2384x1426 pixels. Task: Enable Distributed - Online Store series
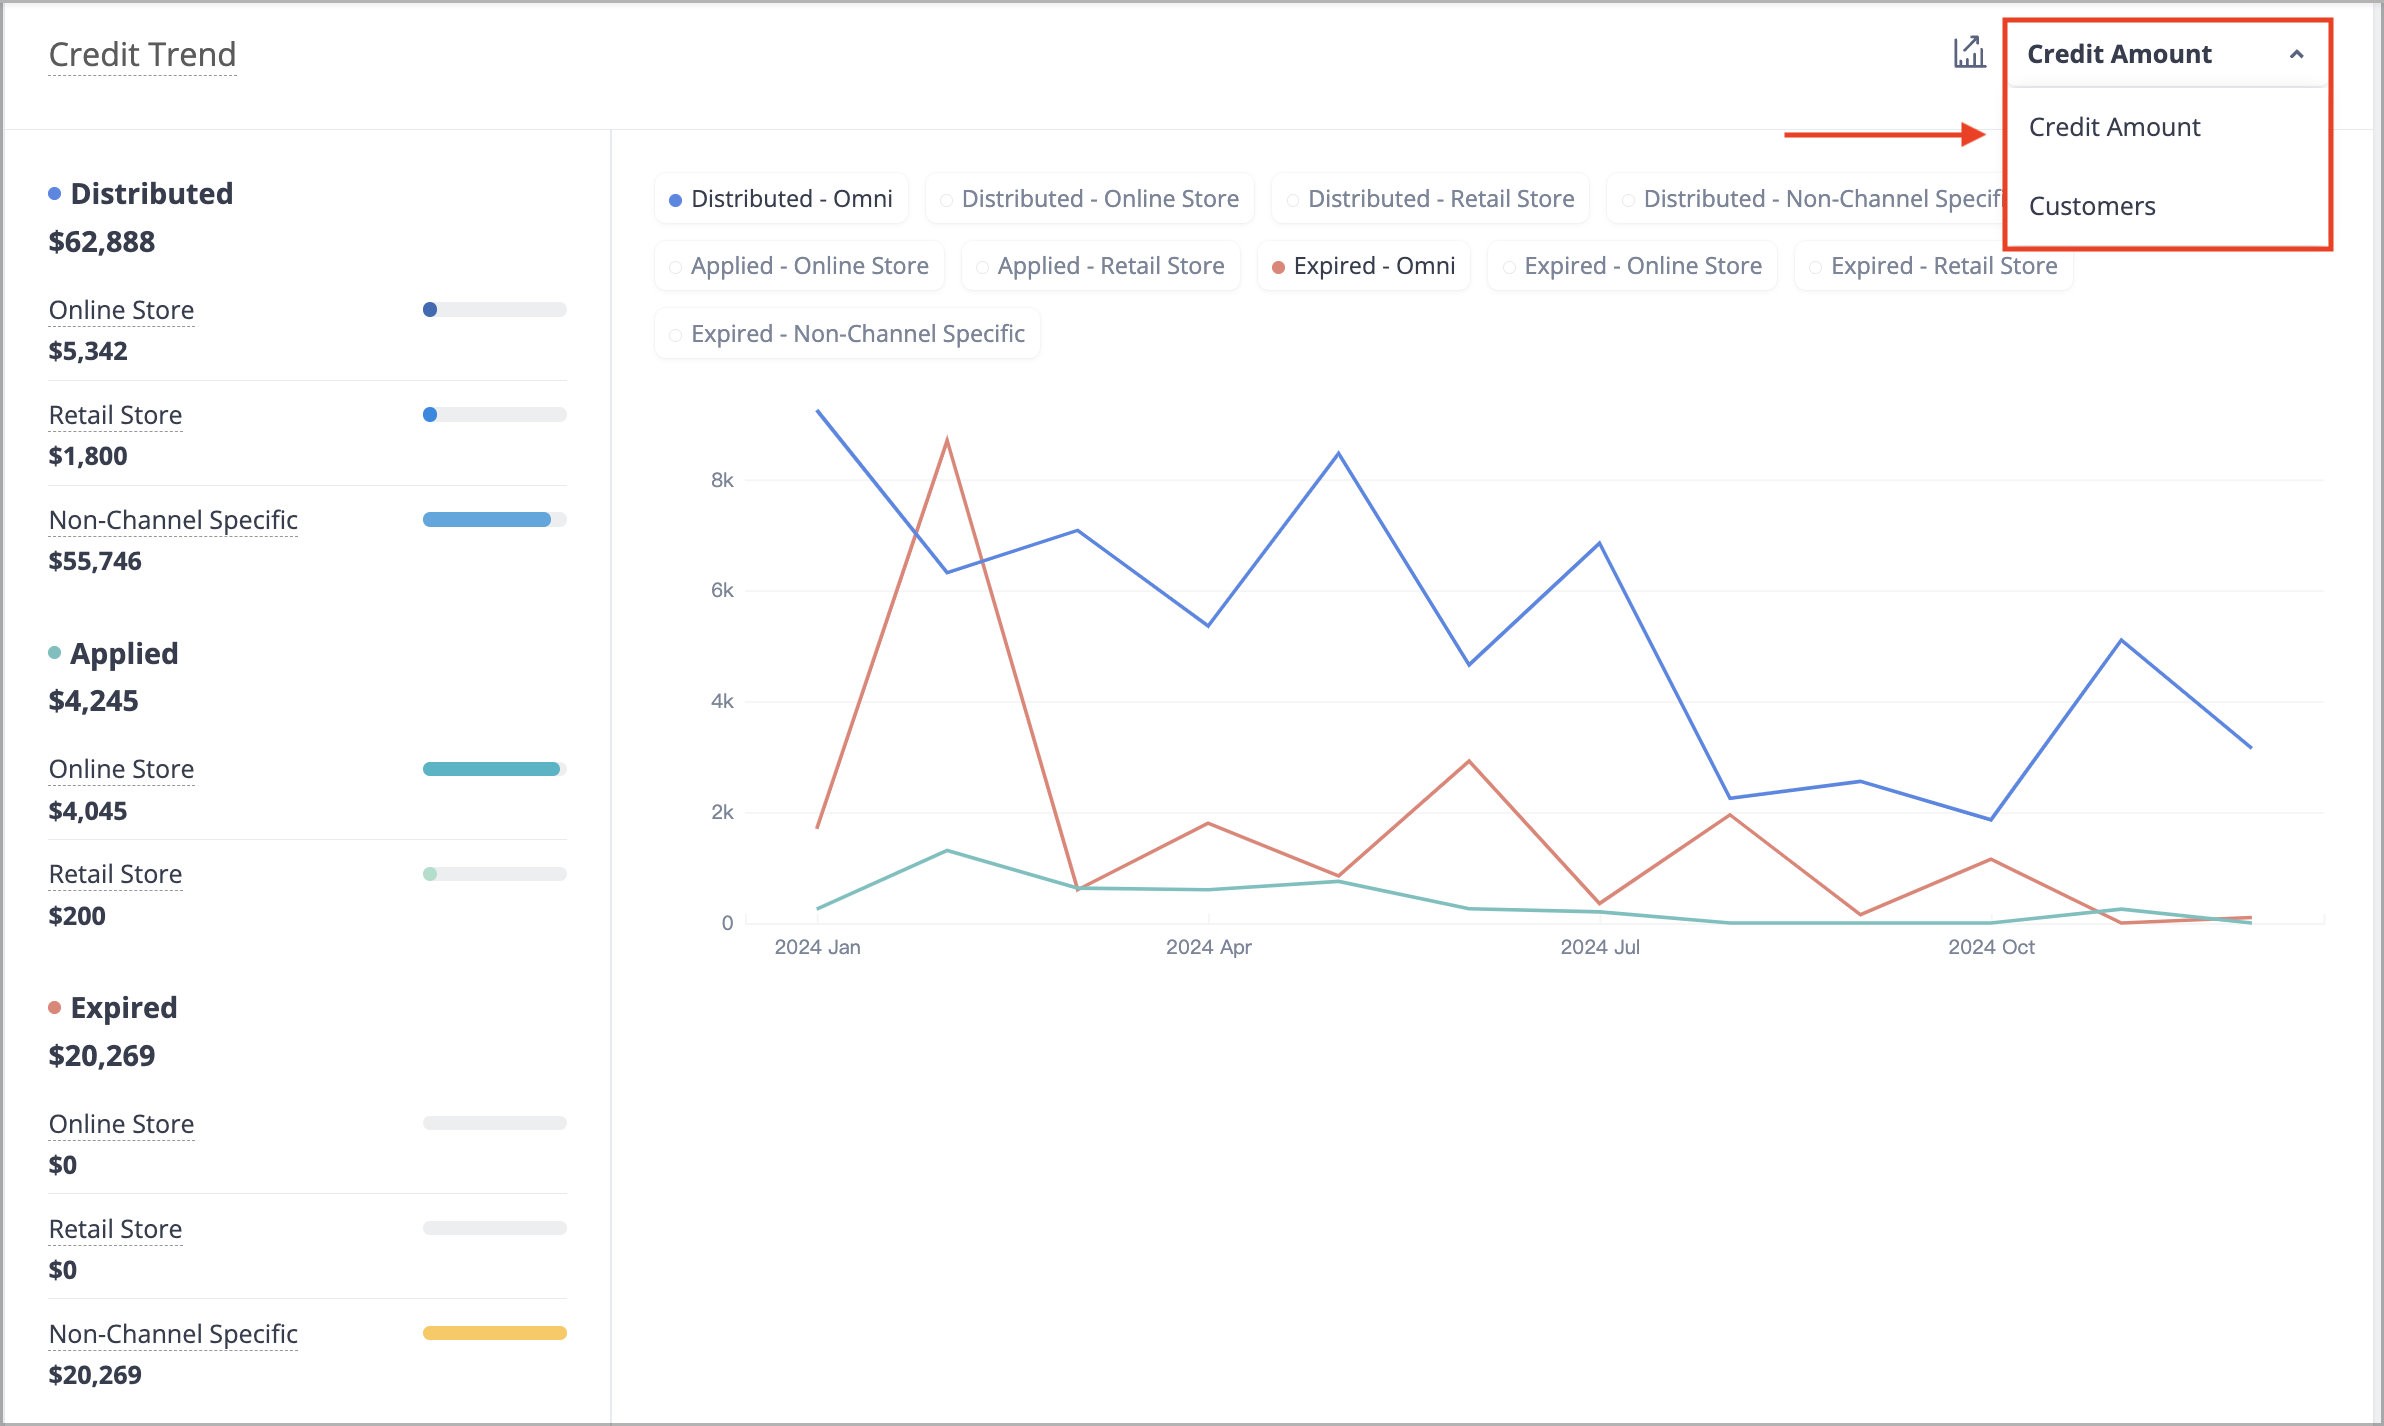(1089, 199)
